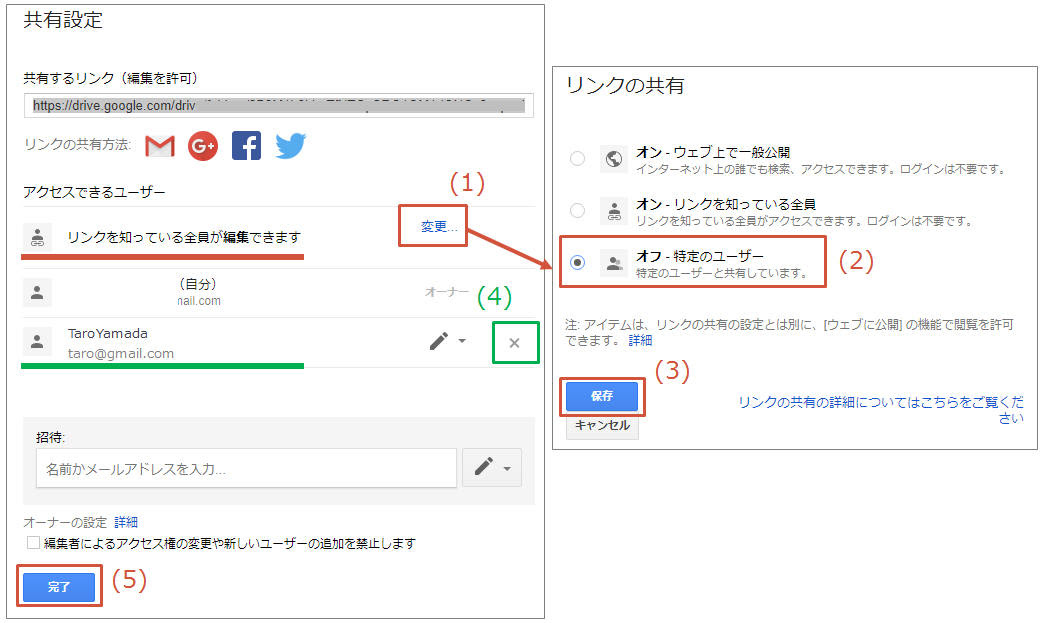The width and height of the screenshot is (1042, 623).
Task: Select オフ - 特定のユーザー radio button
Action: point(577,262)
